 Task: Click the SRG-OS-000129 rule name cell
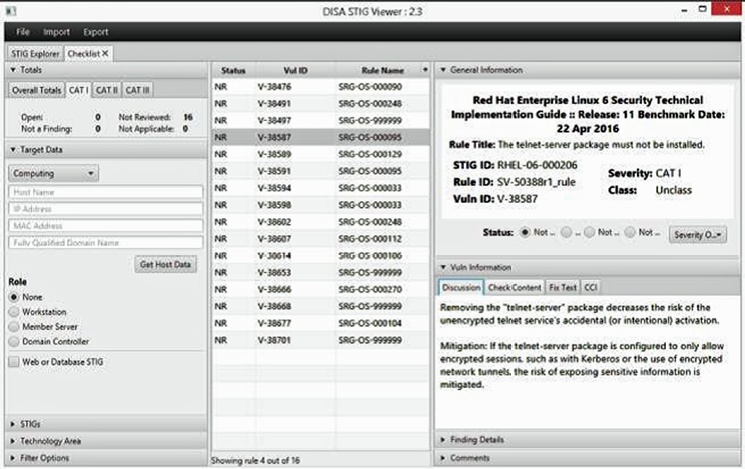coord(370,154)
